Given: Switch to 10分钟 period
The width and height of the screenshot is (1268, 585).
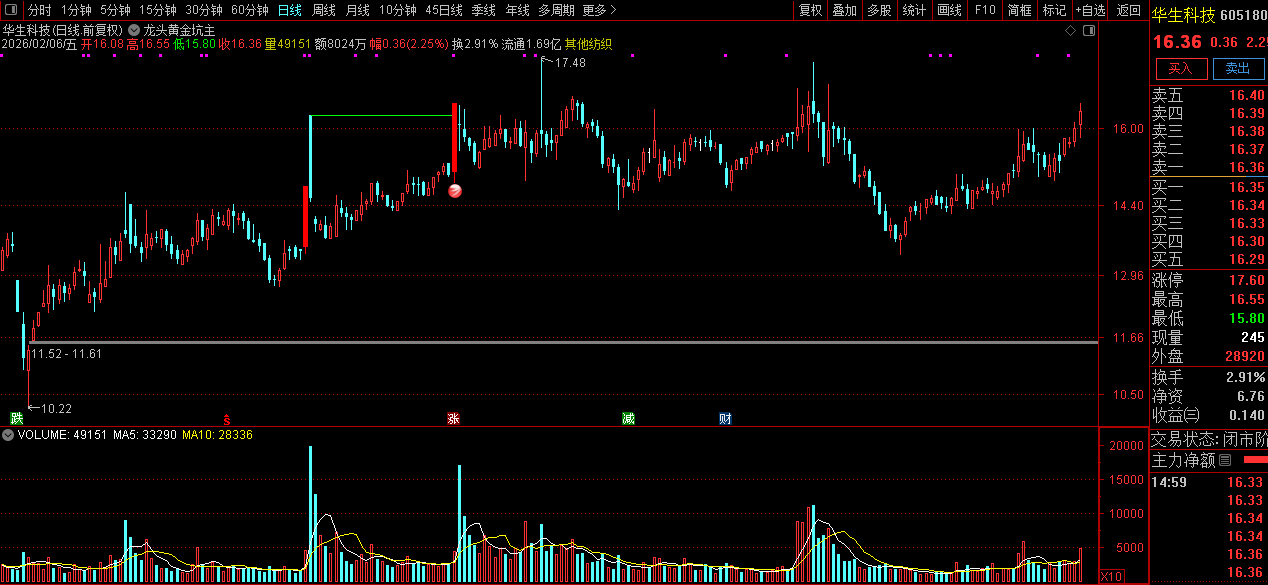Looking at the screenshot, I should (x=398, y=10).
